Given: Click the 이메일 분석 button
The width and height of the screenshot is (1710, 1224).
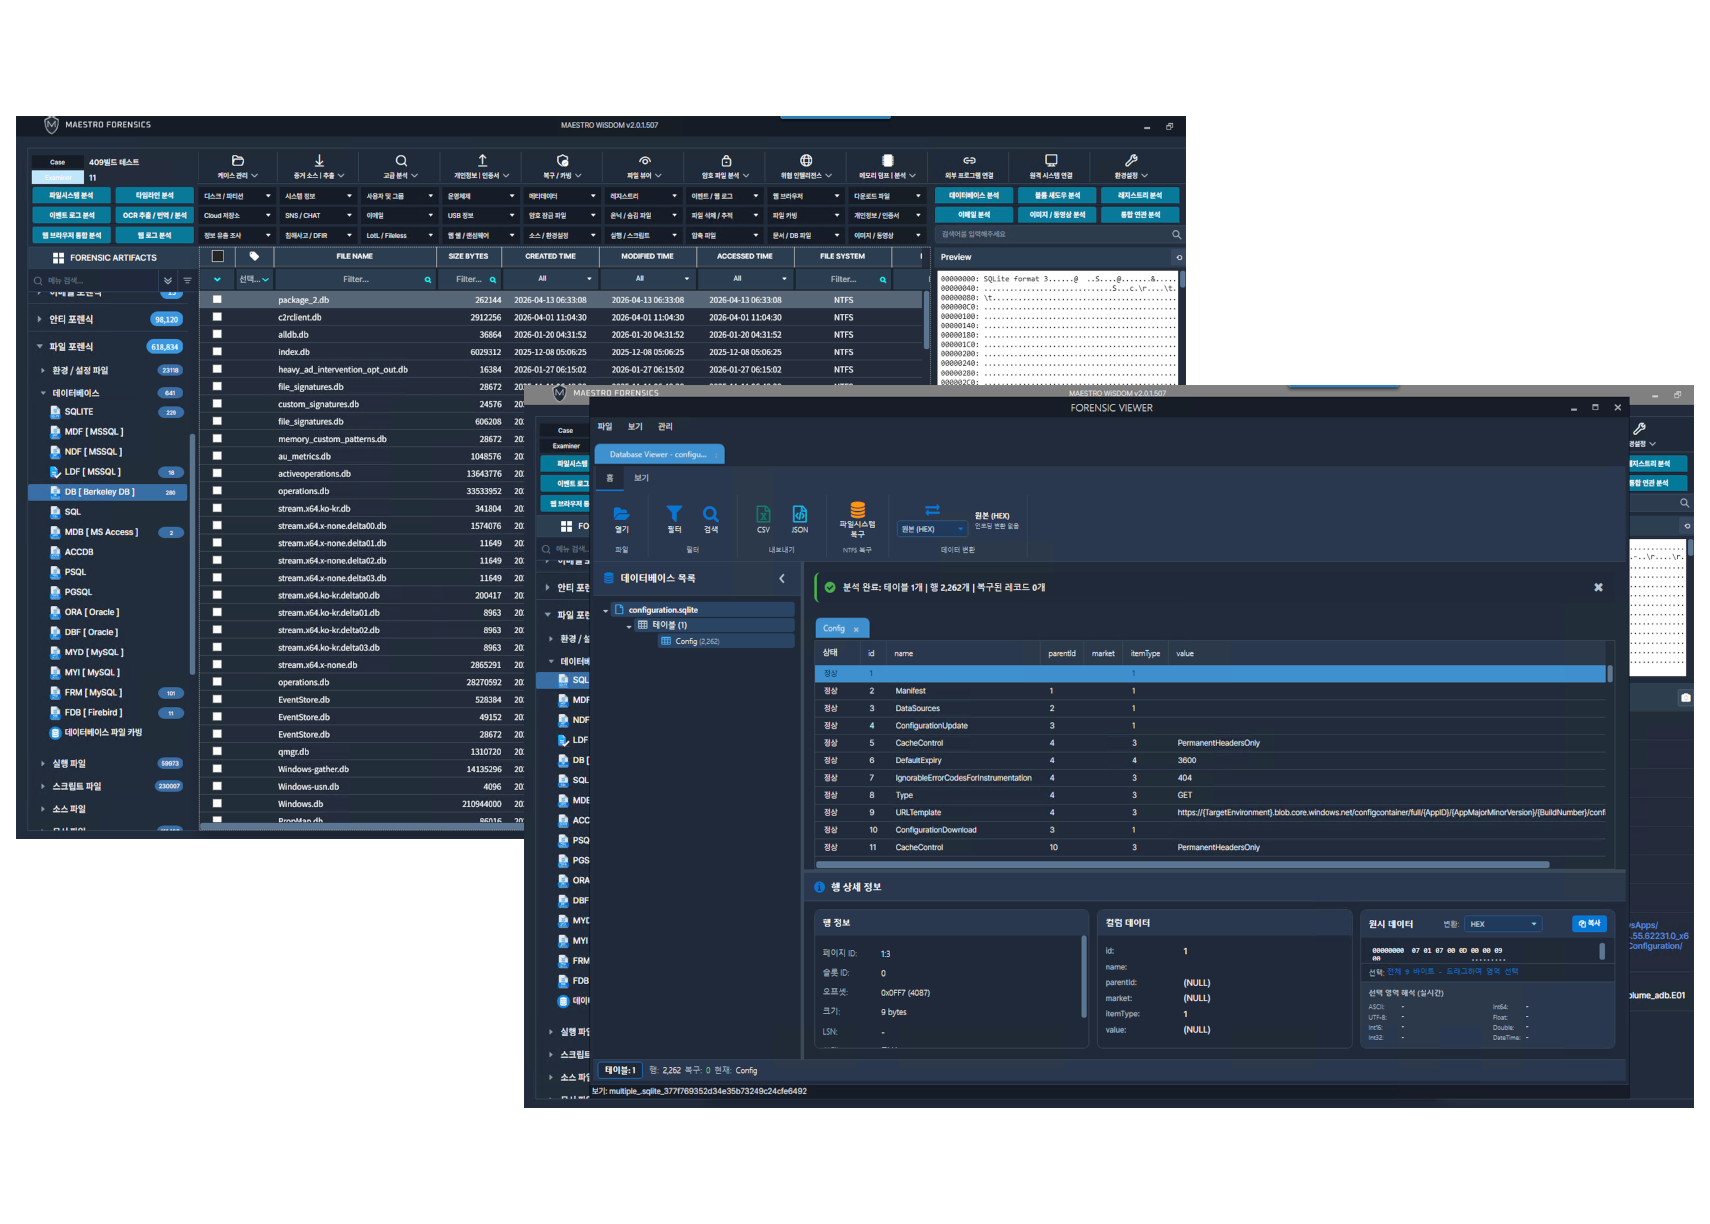Looking at the screenshot, I should click(x=974, y=214).
